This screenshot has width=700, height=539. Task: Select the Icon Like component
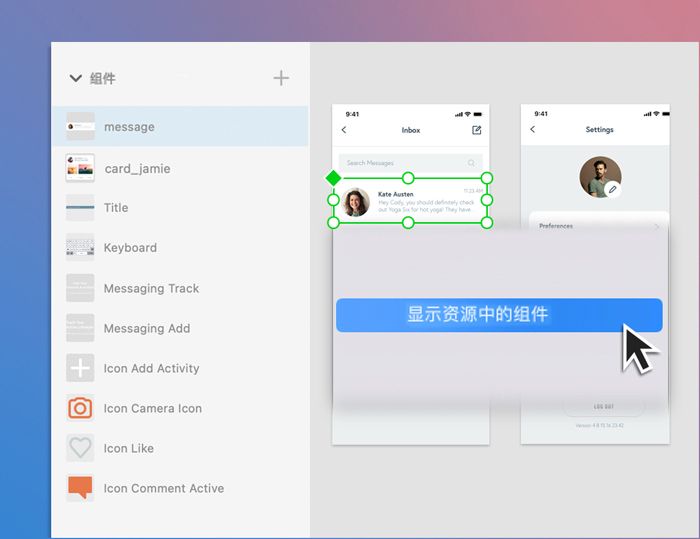[x=180, y=448]
